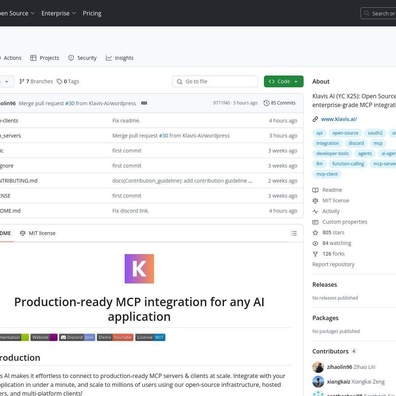Open the commit history clock icon

266,103
